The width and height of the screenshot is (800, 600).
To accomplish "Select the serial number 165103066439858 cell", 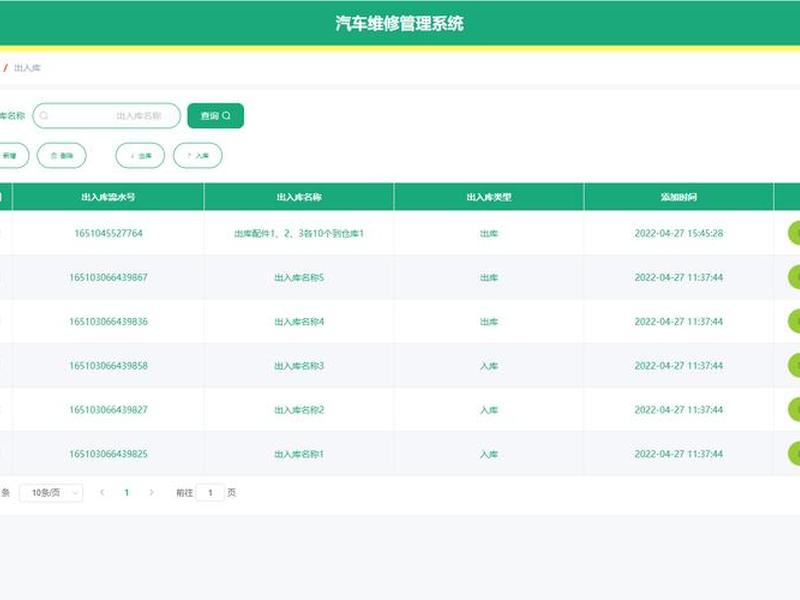I will 108,366.
